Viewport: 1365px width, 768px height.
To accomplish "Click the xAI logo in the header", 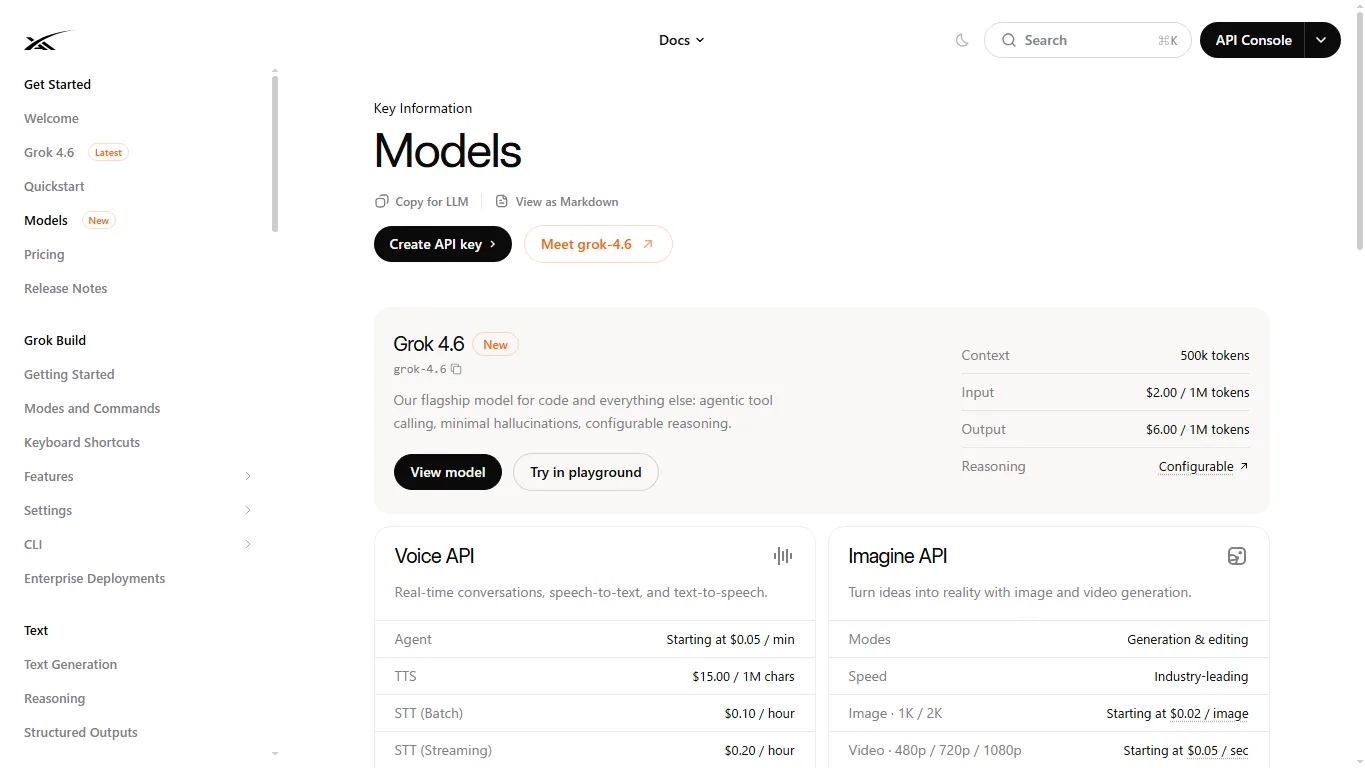I will tap(49, 41).
